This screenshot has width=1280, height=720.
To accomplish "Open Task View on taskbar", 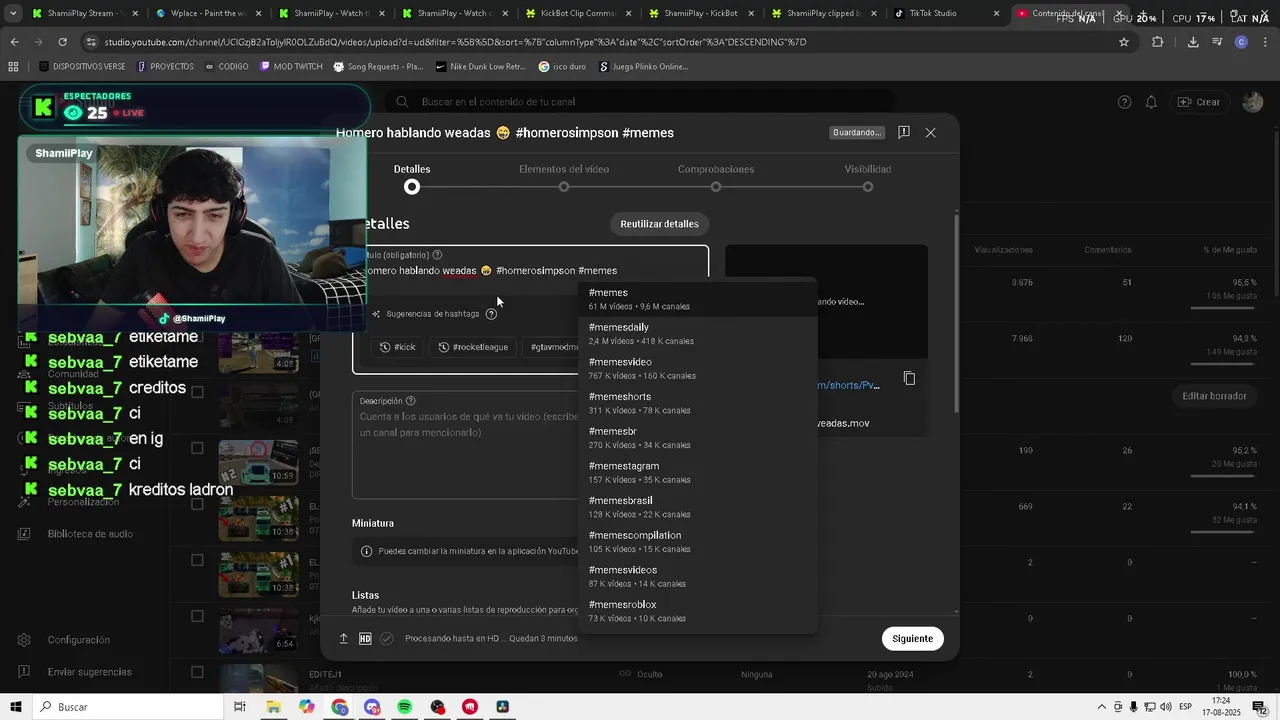I will click(240, 707).
